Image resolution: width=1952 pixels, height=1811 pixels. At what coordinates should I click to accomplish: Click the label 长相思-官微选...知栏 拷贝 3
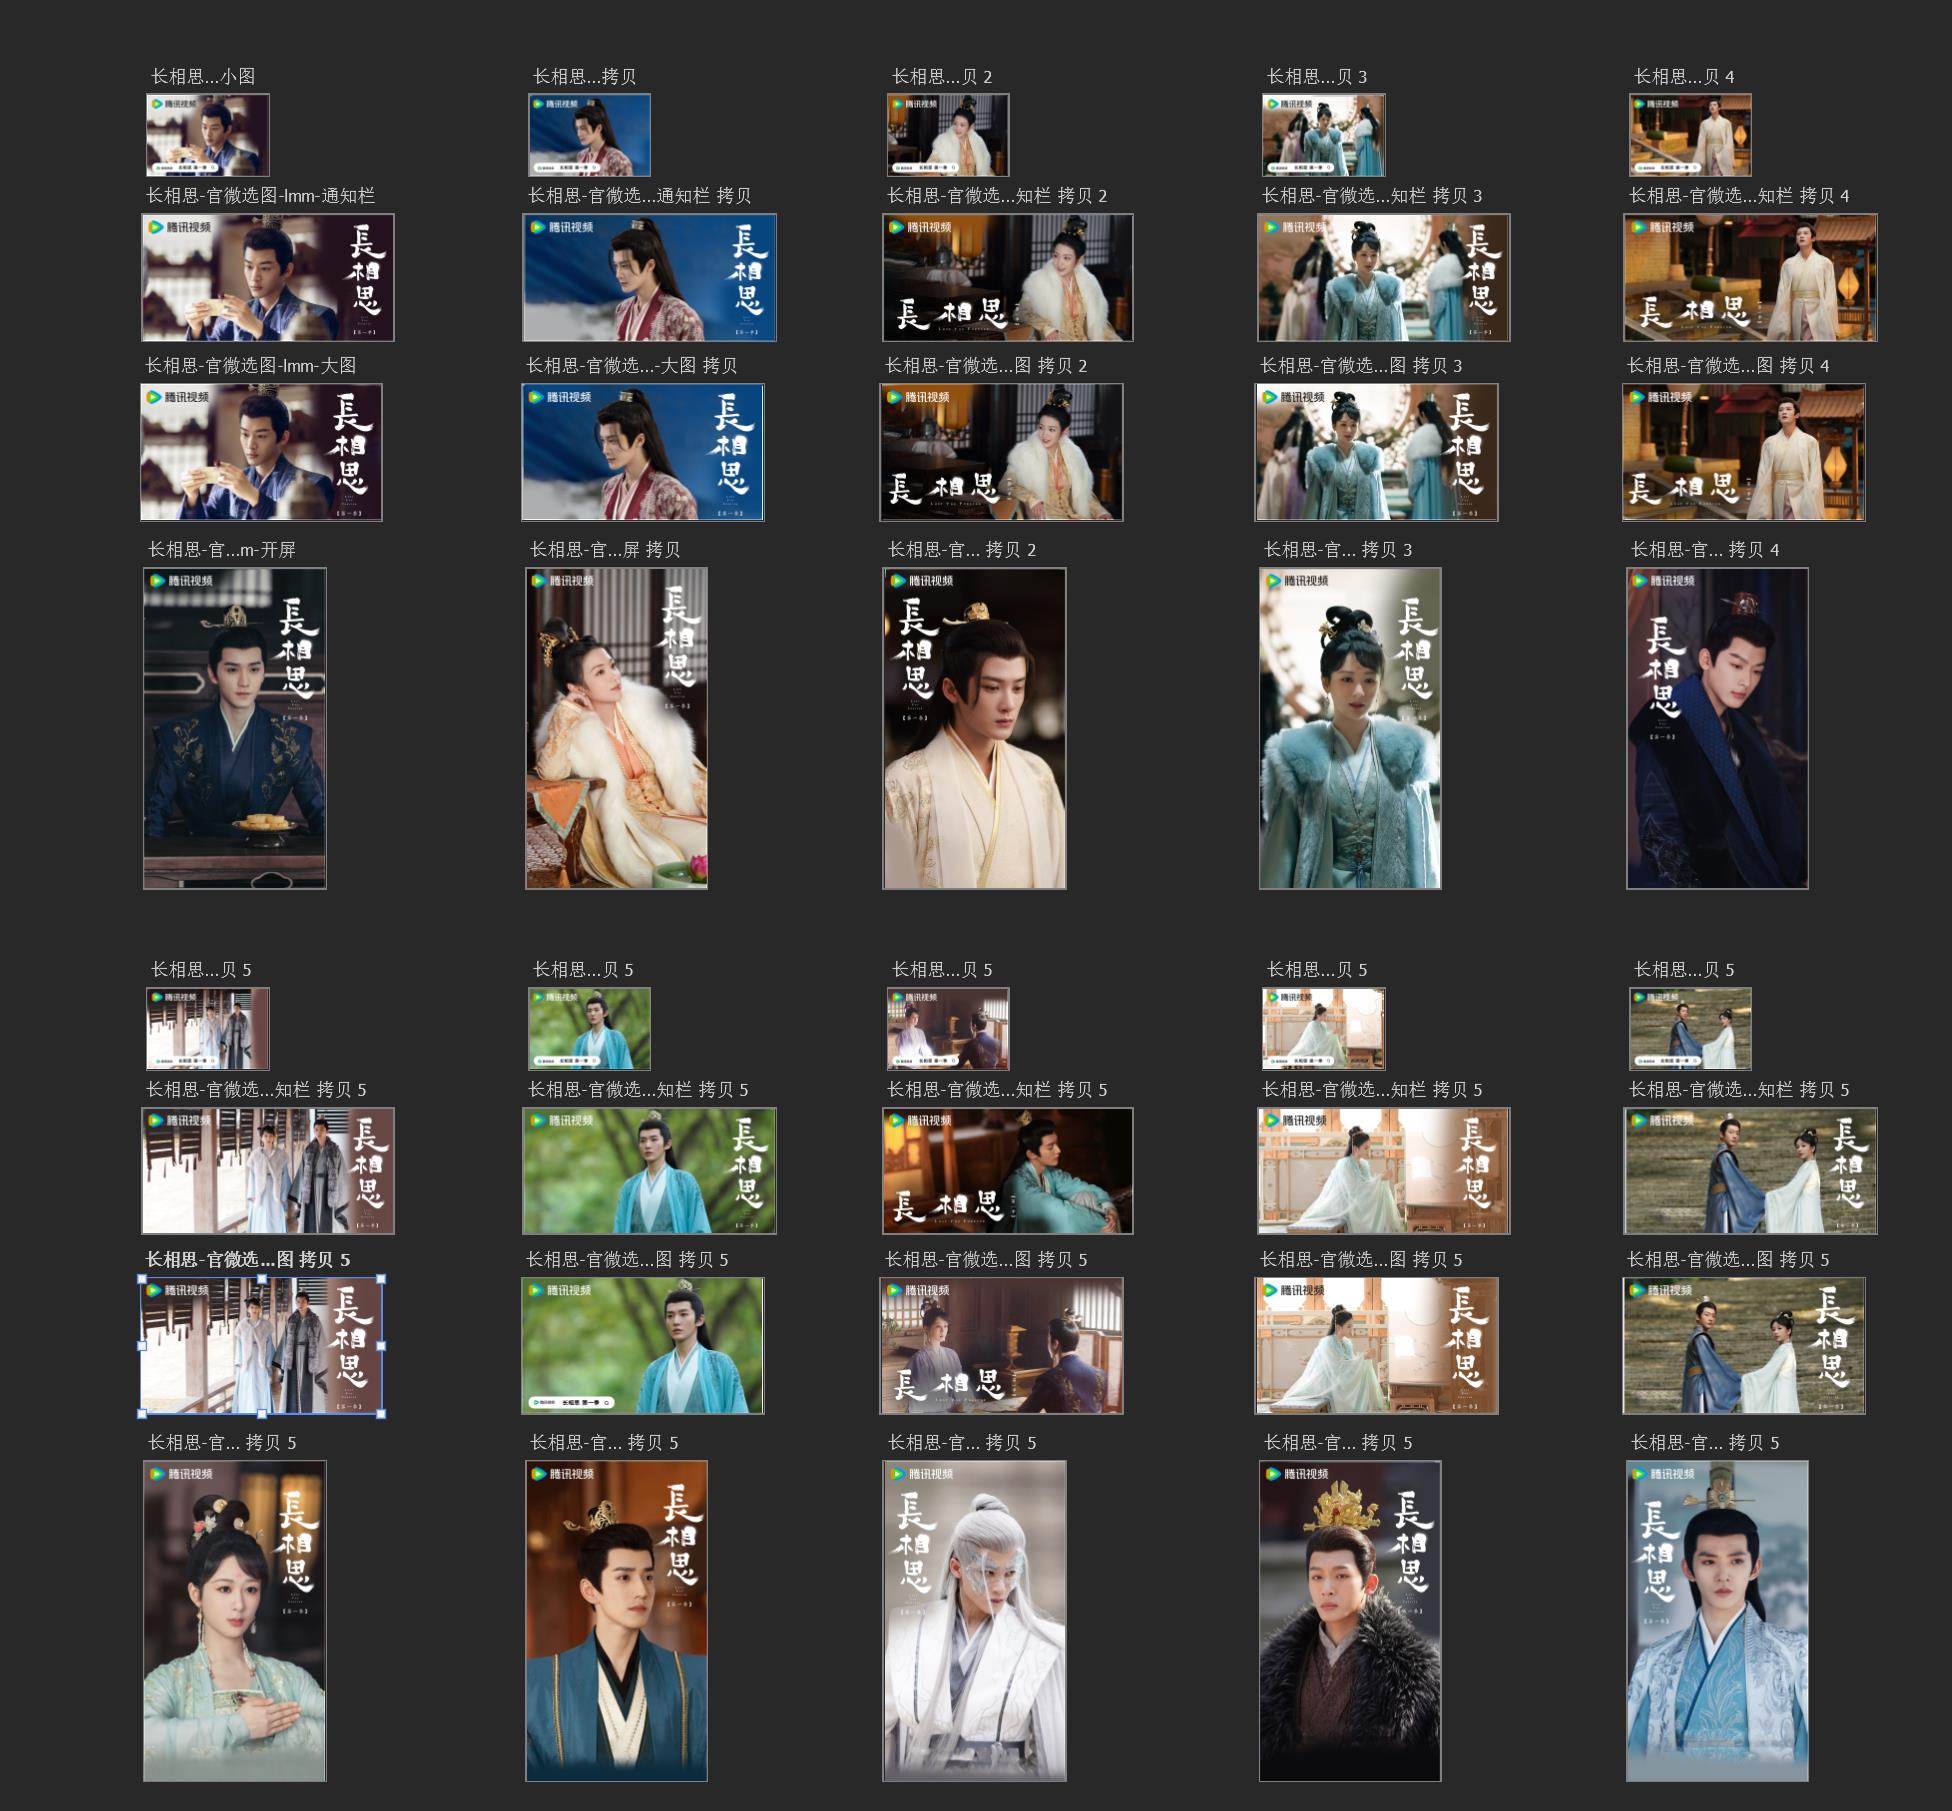tap(1372, 196)
